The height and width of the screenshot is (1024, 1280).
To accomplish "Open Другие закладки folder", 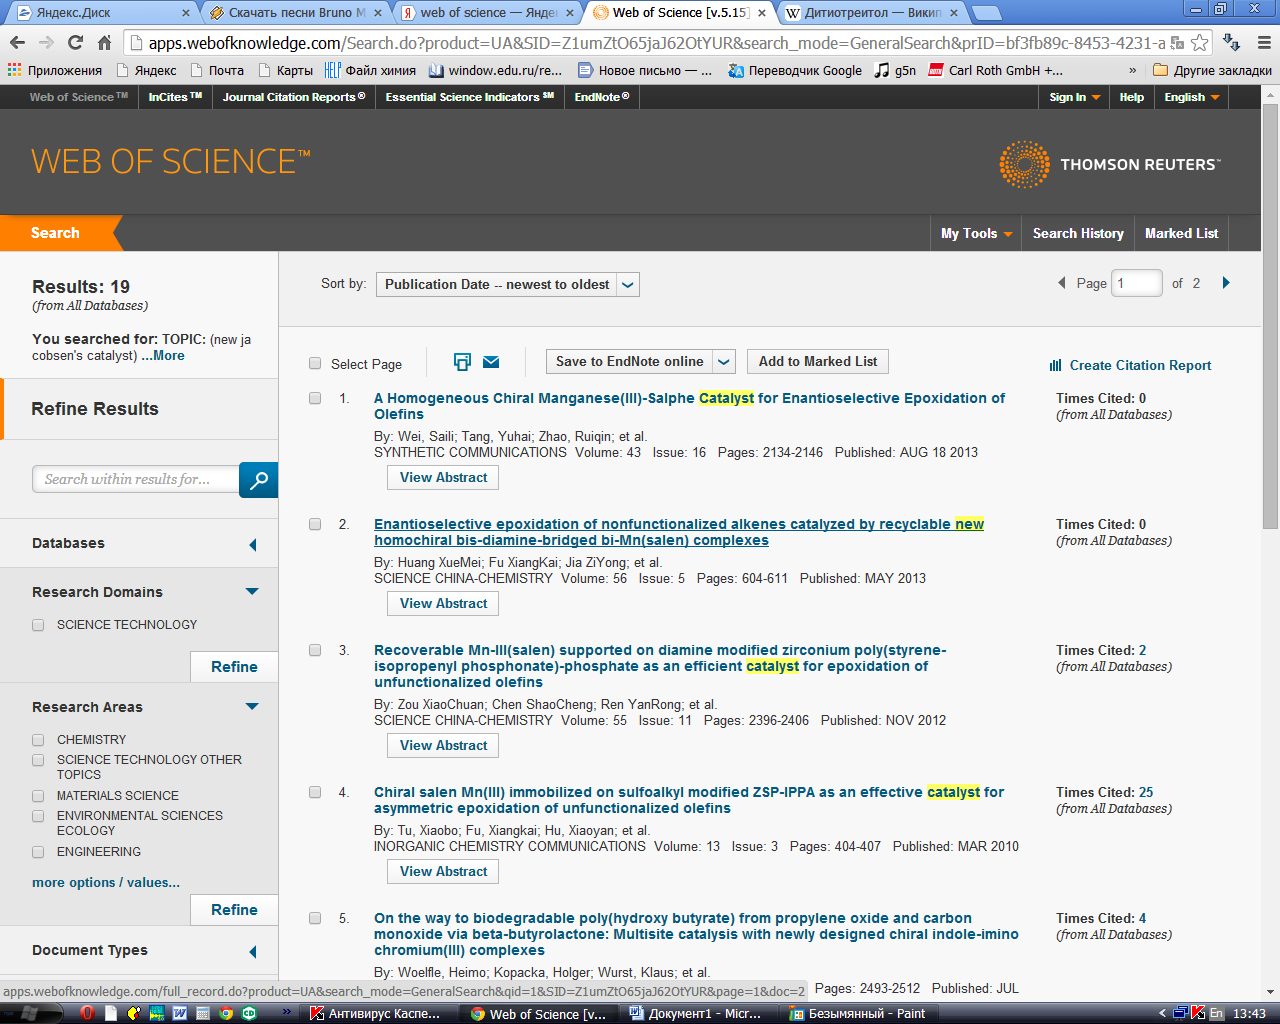I will 1212,70.
